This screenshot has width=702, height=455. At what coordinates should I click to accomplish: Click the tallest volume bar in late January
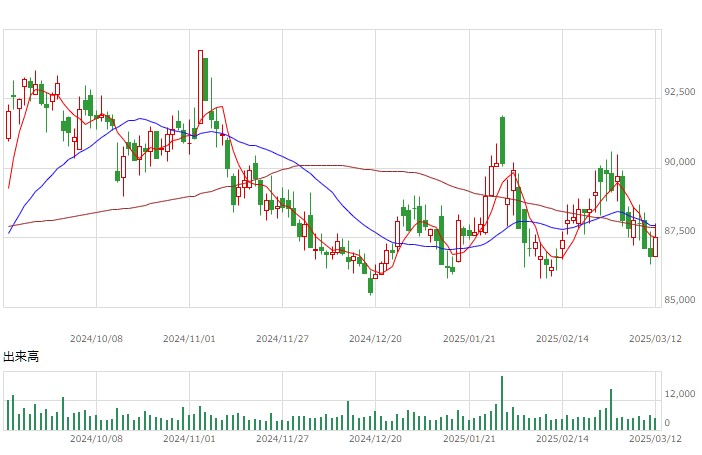502,403
